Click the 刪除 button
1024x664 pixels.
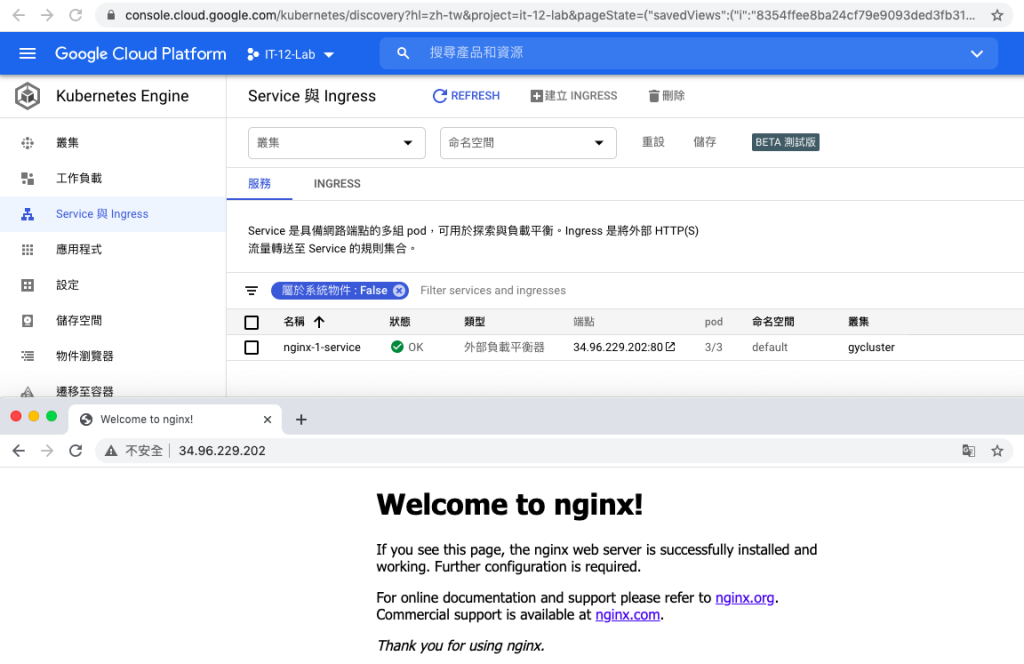(666, 96)
